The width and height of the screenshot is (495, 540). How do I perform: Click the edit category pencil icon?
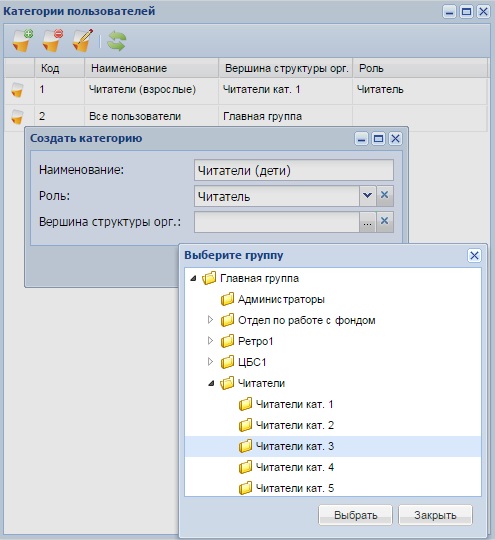pos(83,41)
